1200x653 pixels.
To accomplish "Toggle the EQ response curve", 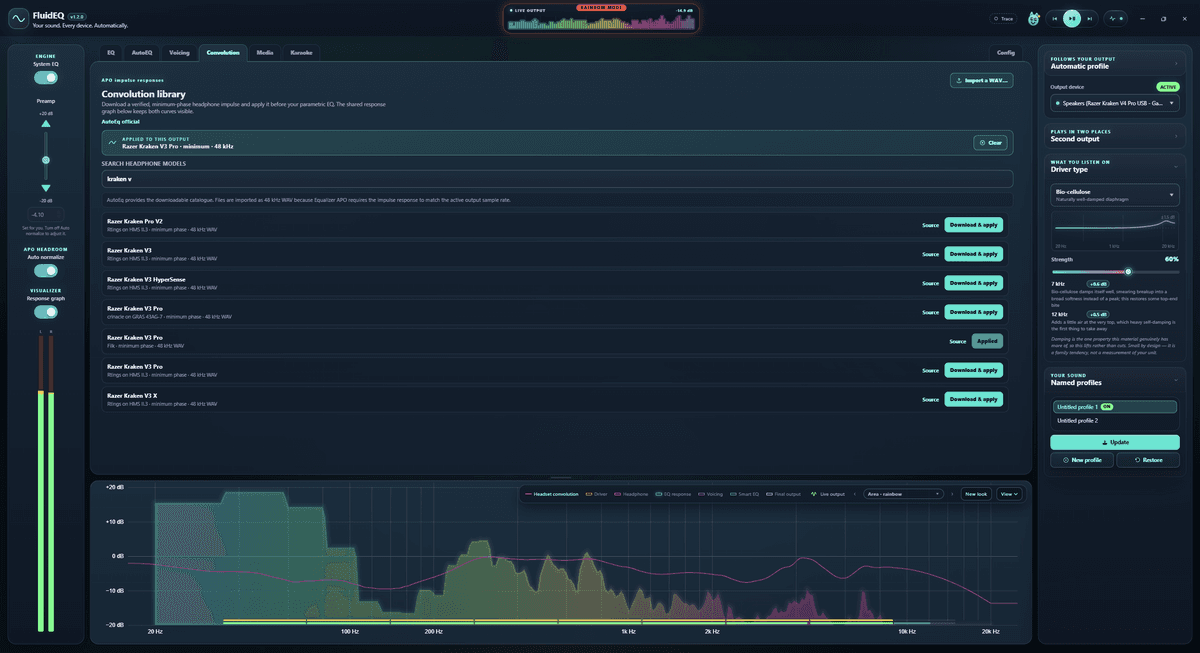I will pos(673,494).
